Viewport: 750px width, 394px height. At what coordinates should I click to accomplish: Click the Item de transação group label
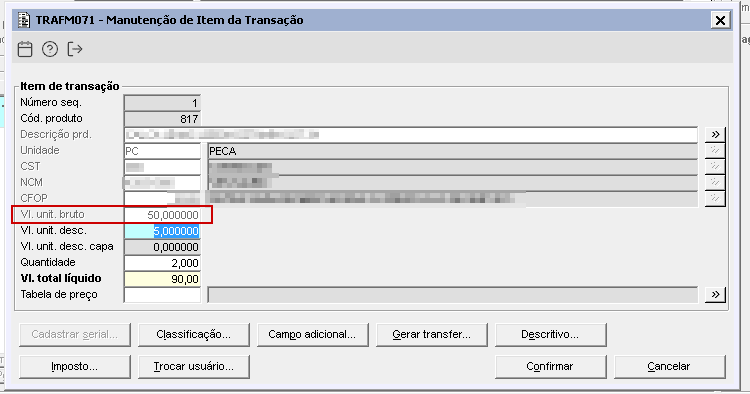(x=70, y=86)
